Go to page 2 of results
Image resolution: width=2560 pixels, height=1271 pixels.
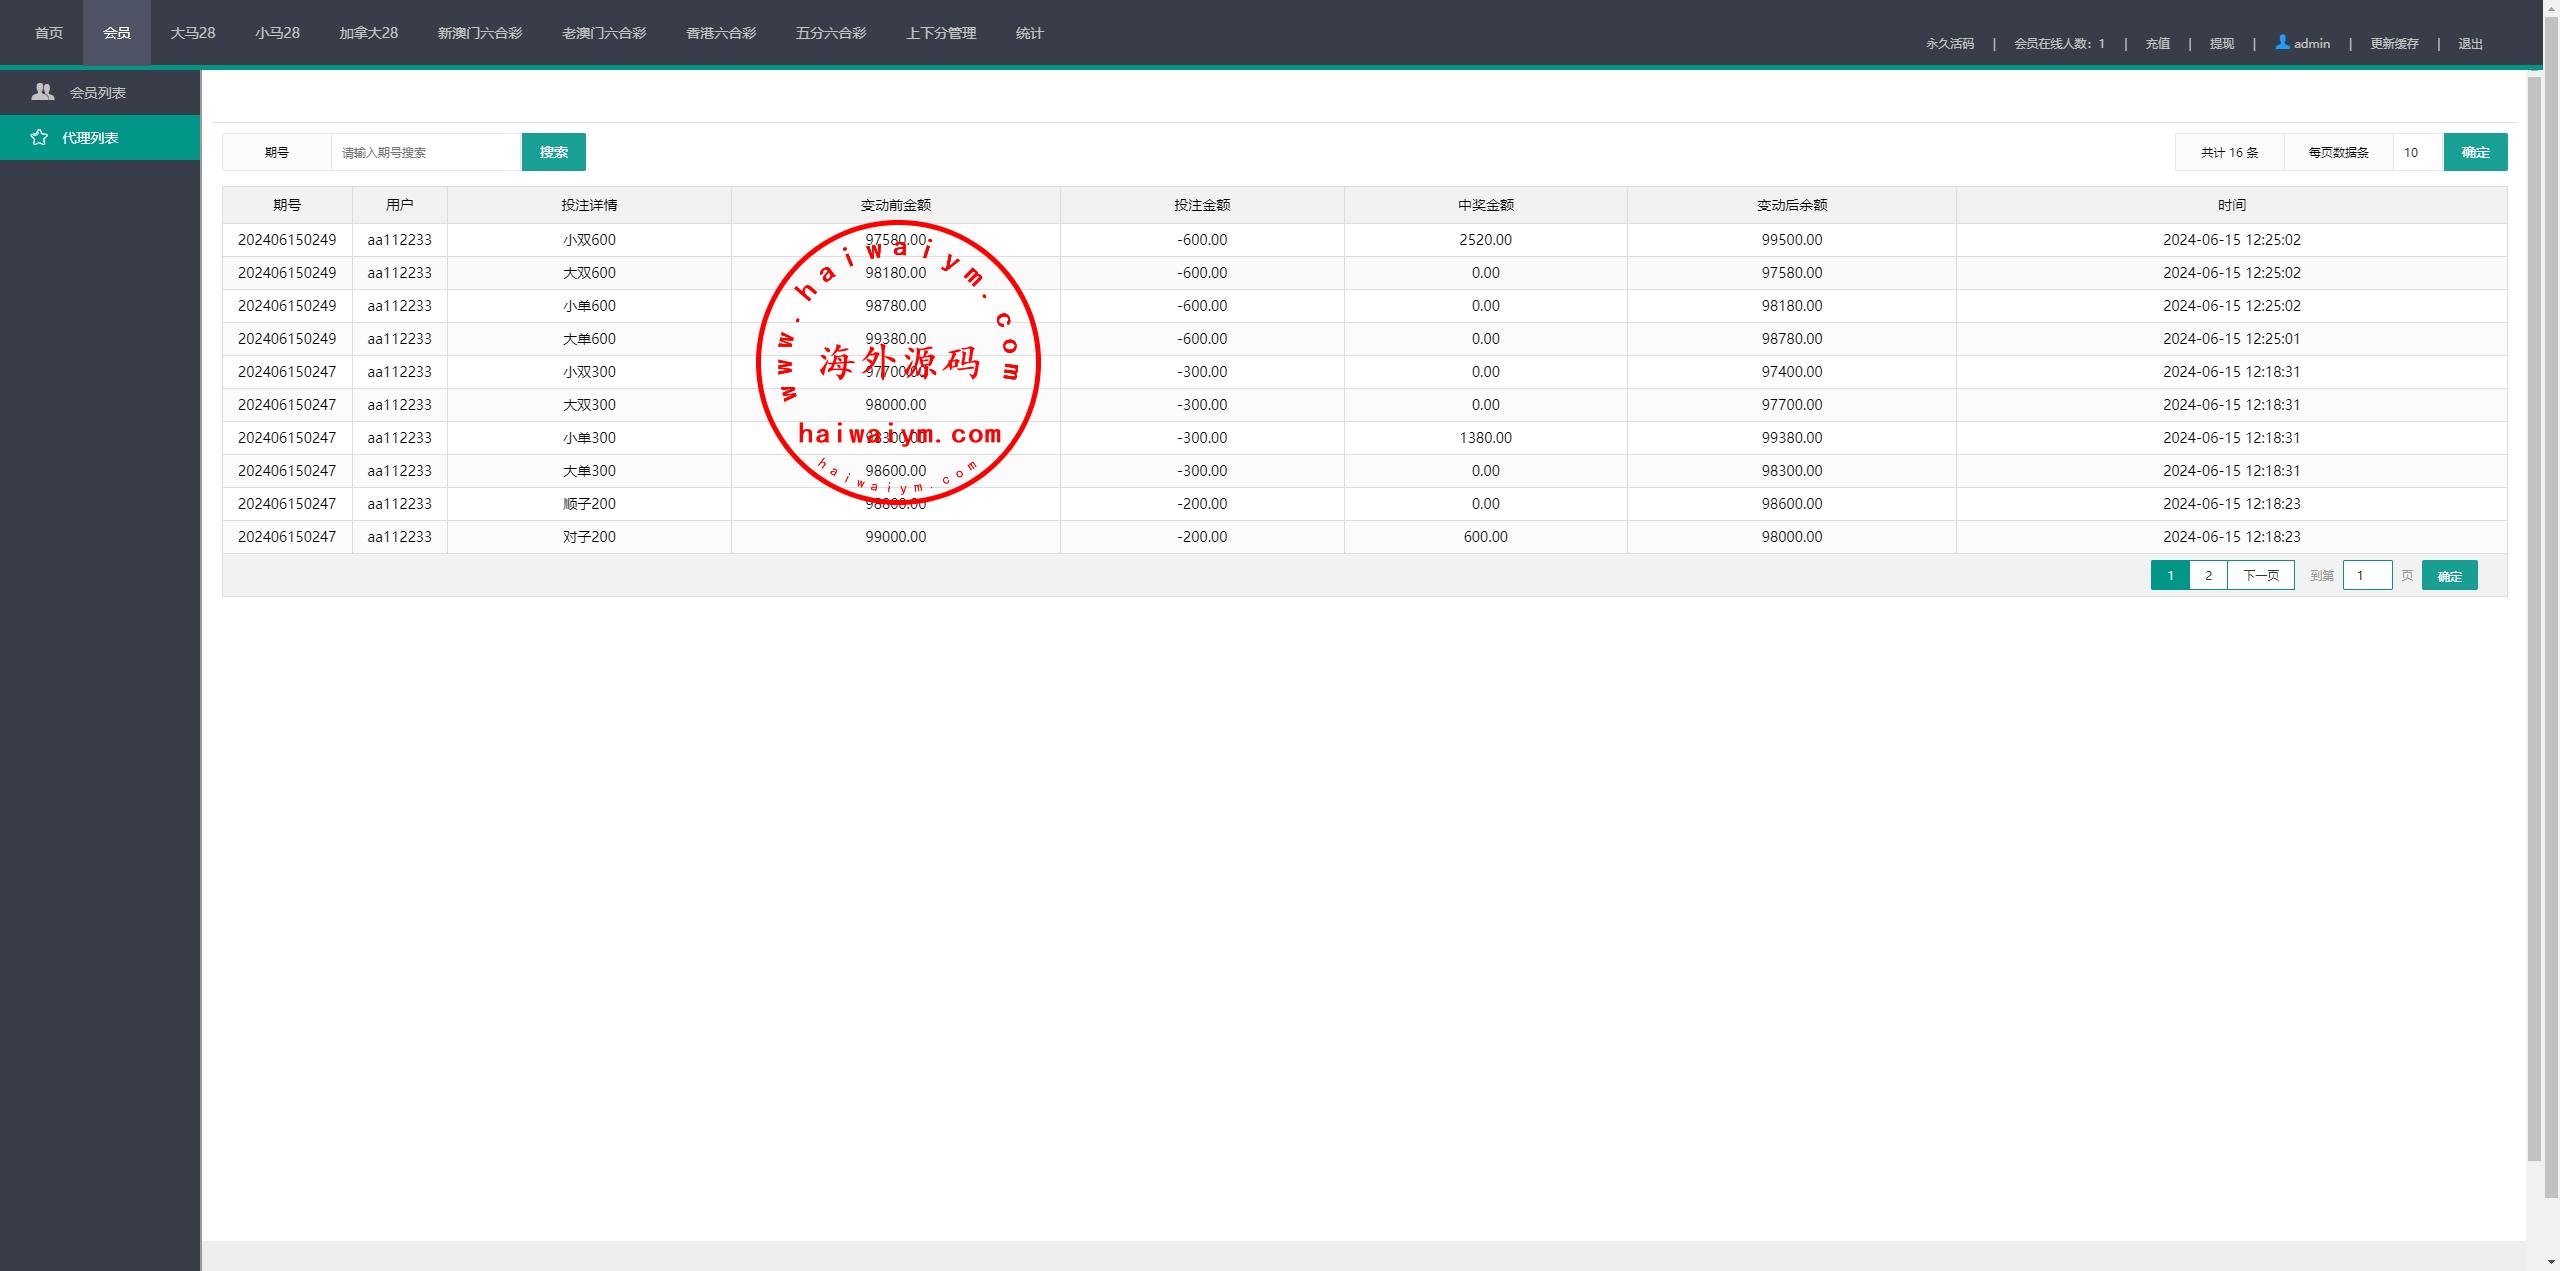[x=2208, y=575]
